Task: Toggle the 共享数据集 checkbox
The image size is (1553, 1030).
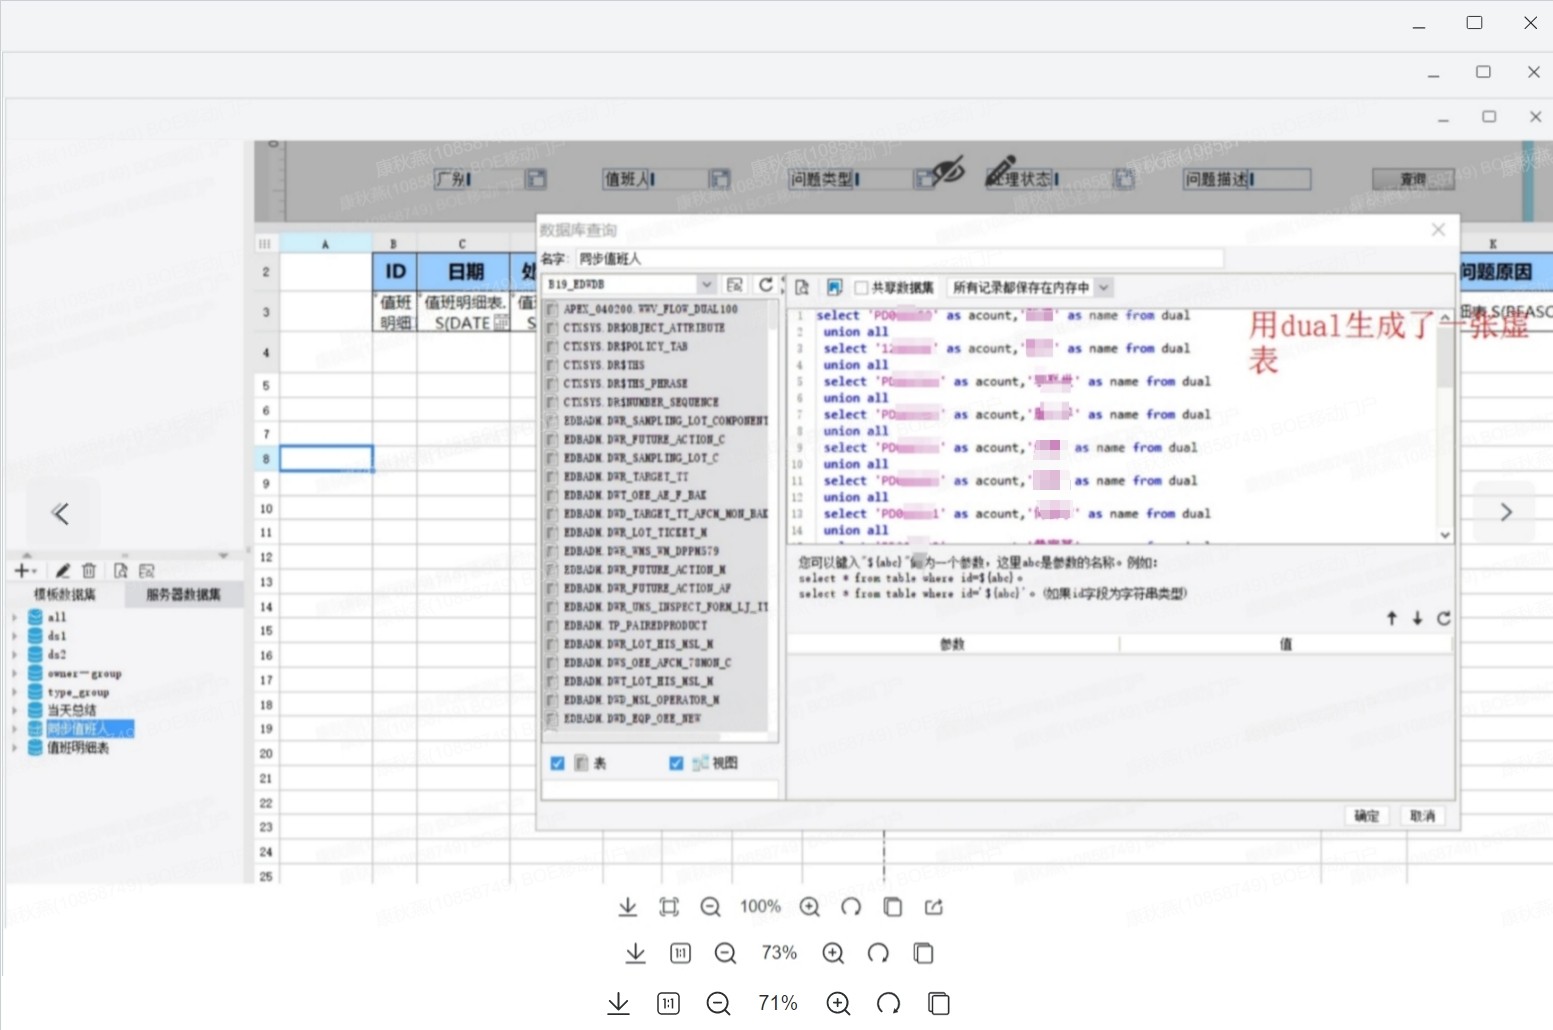Action: point(861,288)
